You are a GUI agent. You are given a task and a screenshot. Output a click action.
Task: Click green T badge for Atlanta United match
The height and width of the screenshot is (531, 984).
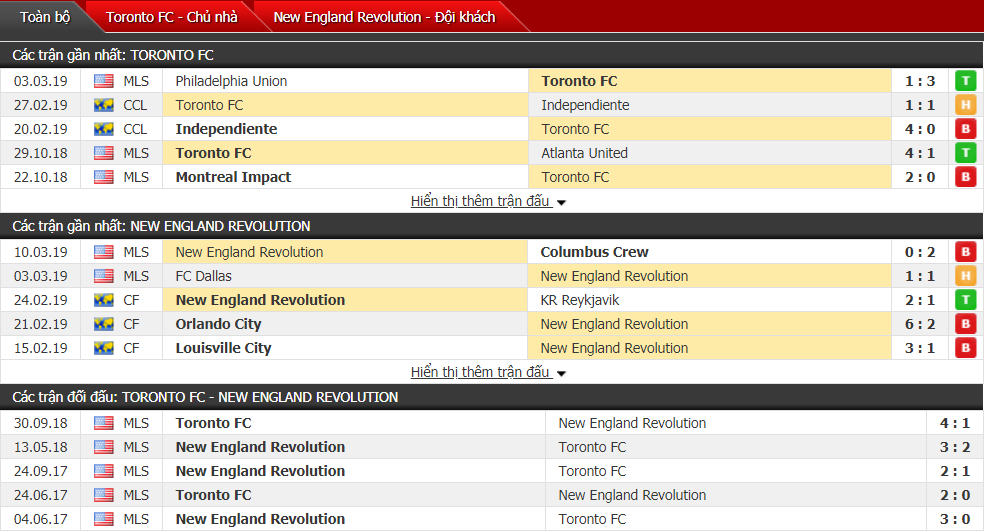(x=966, y=153)
